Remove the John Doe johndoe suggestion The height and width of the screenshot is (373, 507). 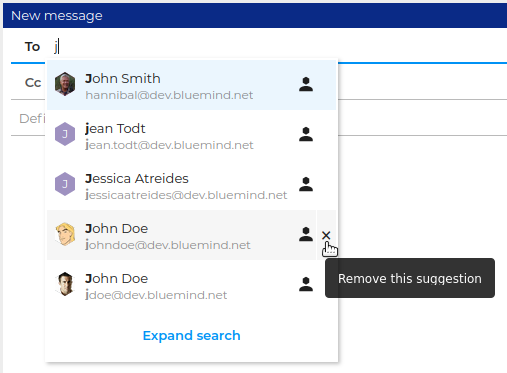326,235
